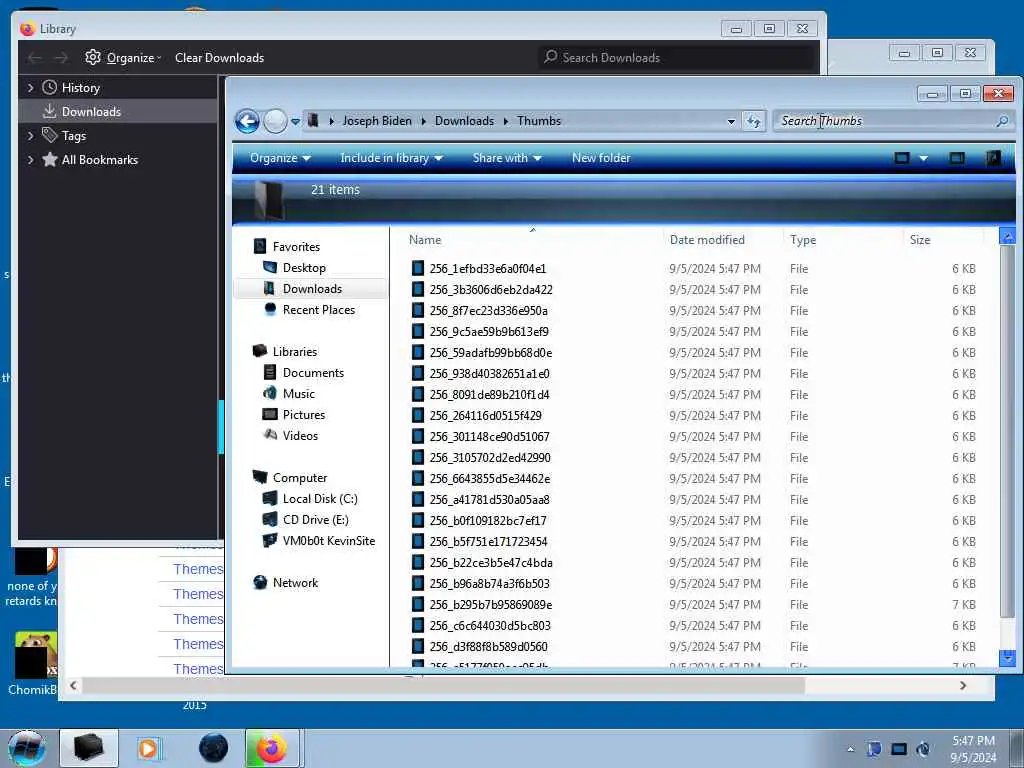Open Documents library in navigation pane
This screenshot has height=768, width=1024.
313,372
